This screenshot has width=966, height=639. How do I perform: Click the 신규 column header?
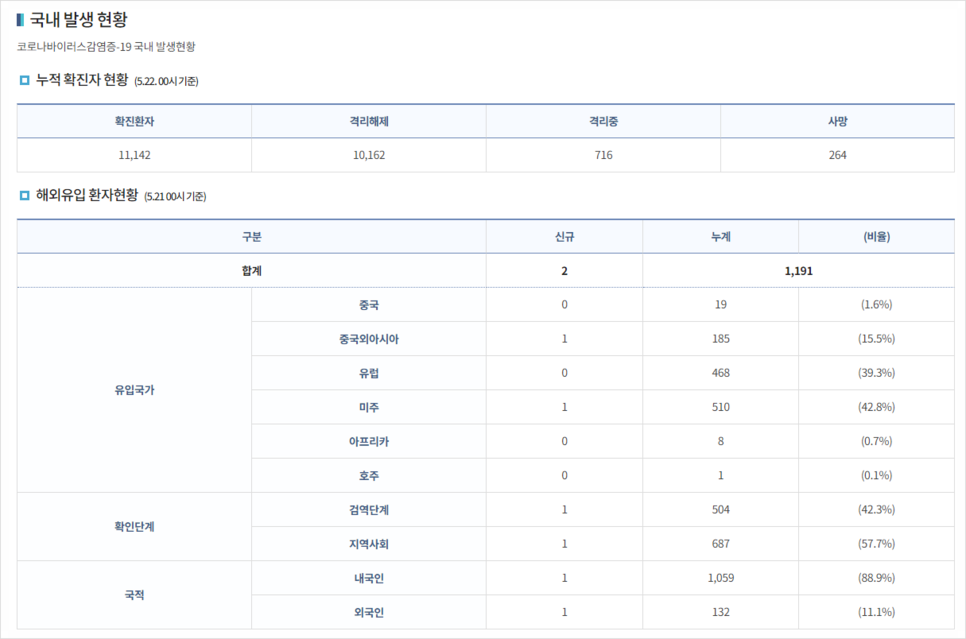coord(564,237)
